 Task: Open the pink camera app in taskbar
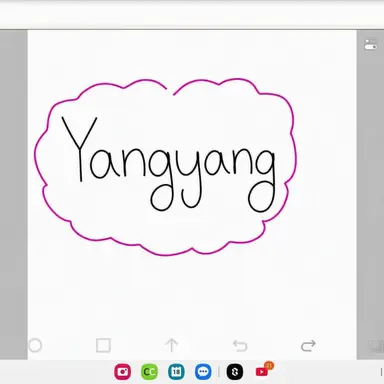tap(123, 372)
